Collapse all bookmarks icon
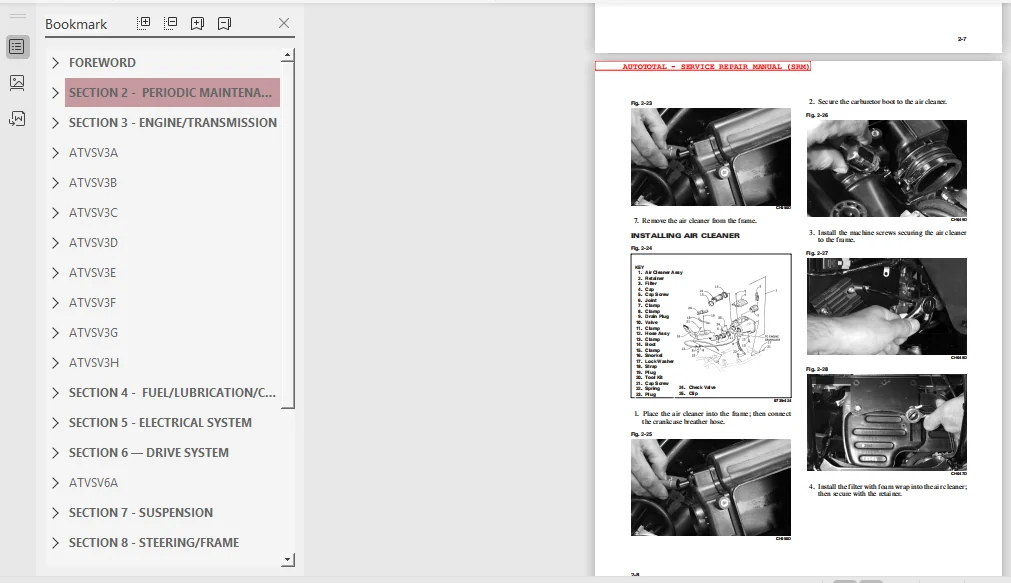1011x583 pixels. 171,23
